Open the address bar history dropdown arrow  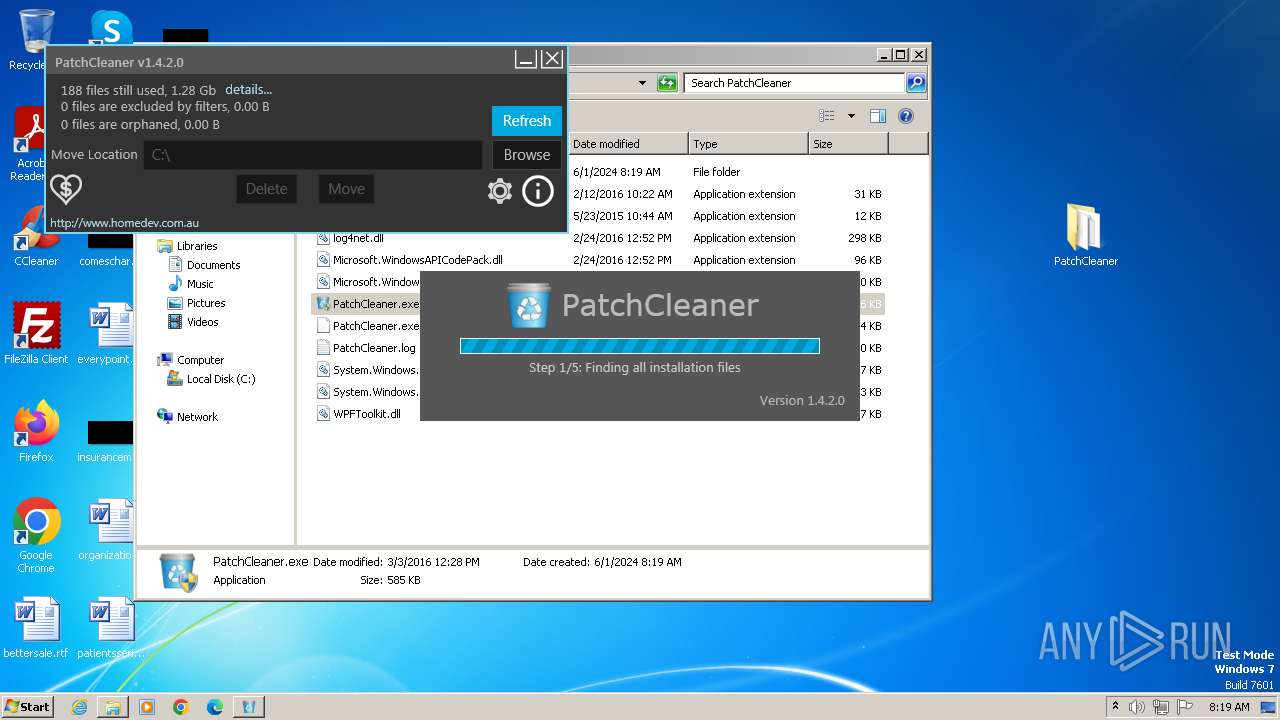(642, 83)
